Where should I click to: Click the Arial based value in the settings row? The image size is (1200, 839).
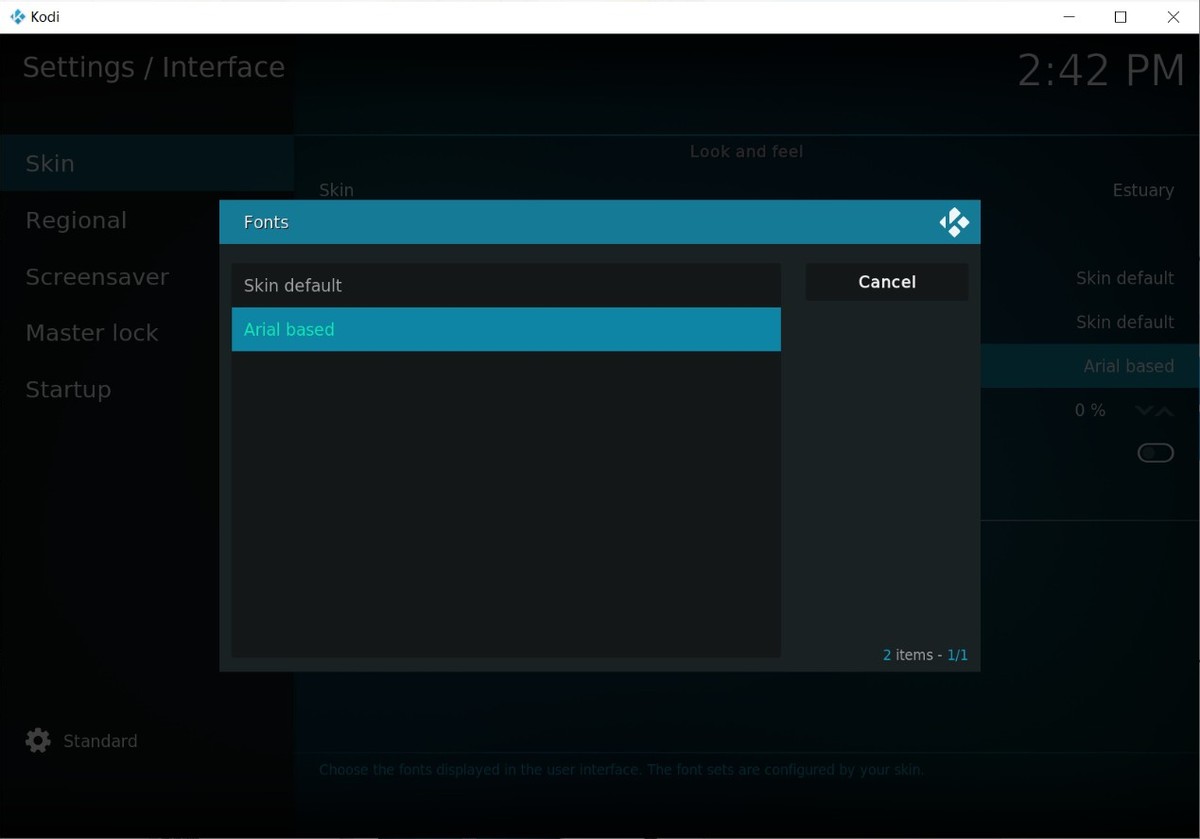tap(1129, 366)
